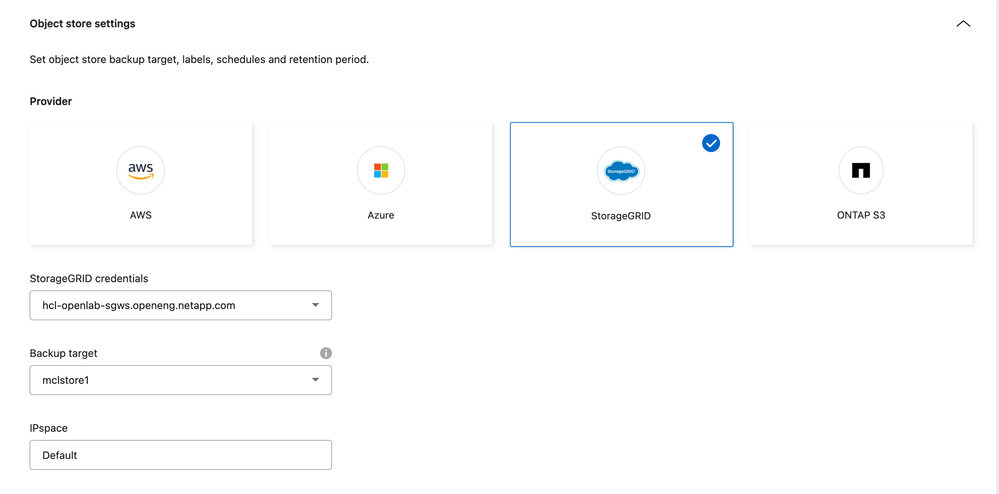Collapse the Object store settings chevron

(963, 24)
